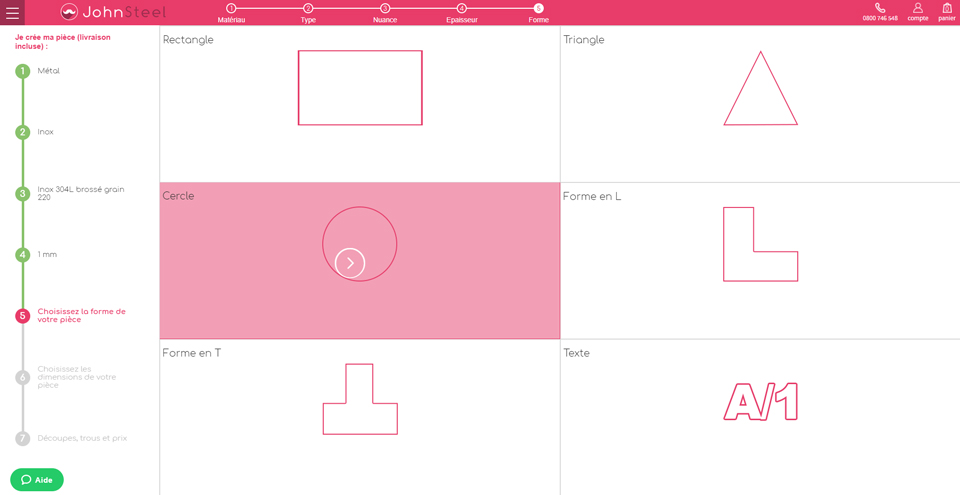Screen dimensions: 960x495
Task: Click step 3 Inox 304L brossé
Action: (23, 193)
